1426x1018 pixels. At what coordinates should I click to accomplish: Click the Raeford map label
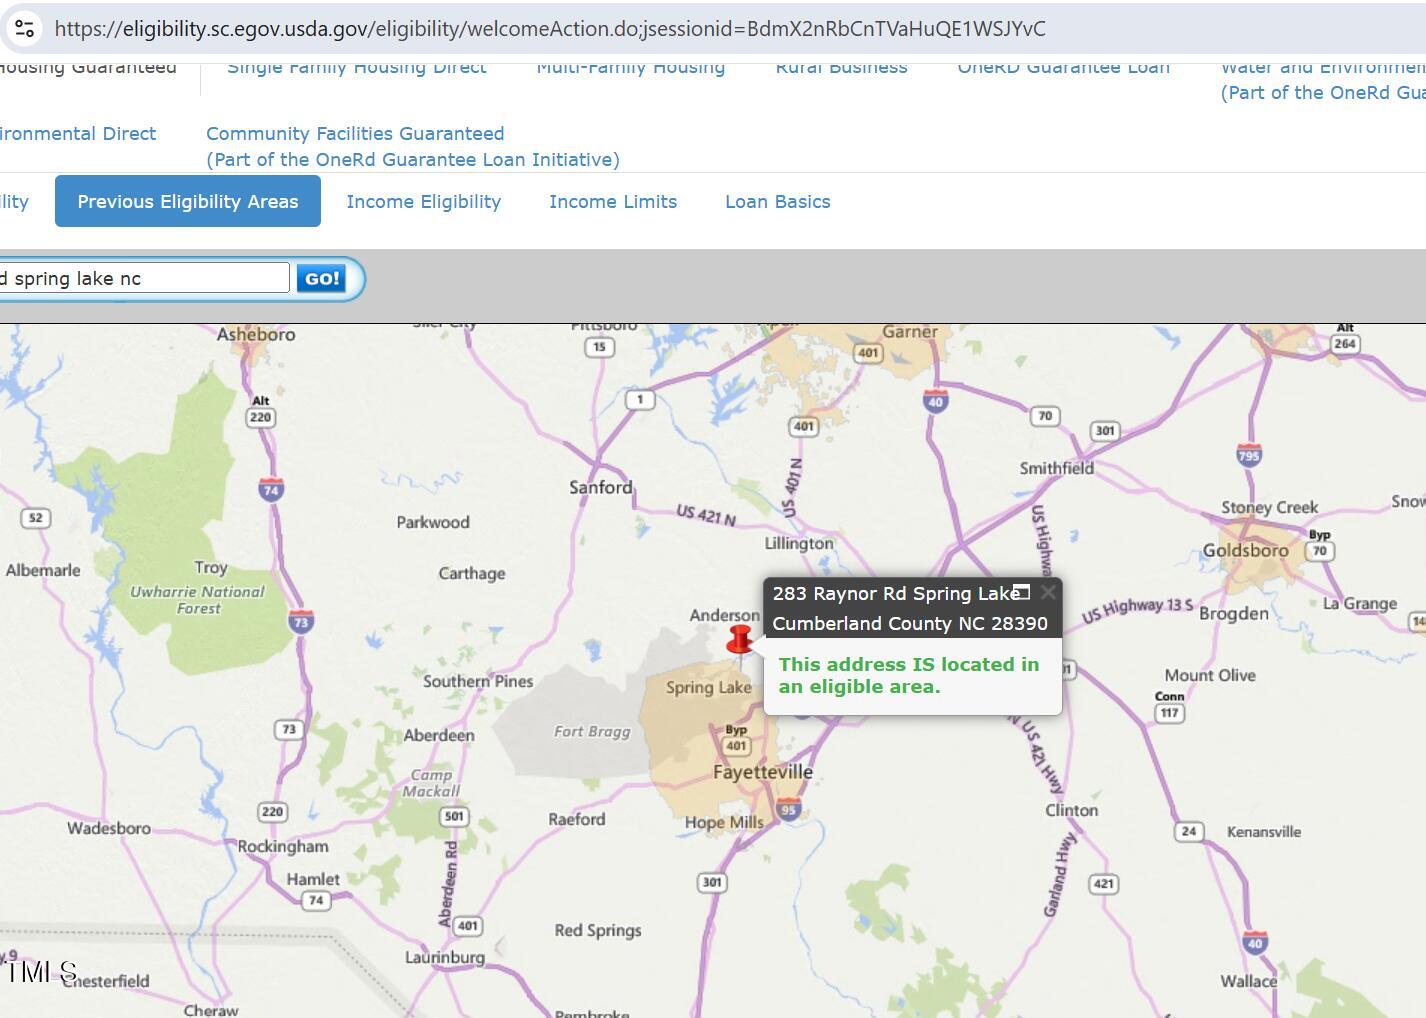[577, 819]
